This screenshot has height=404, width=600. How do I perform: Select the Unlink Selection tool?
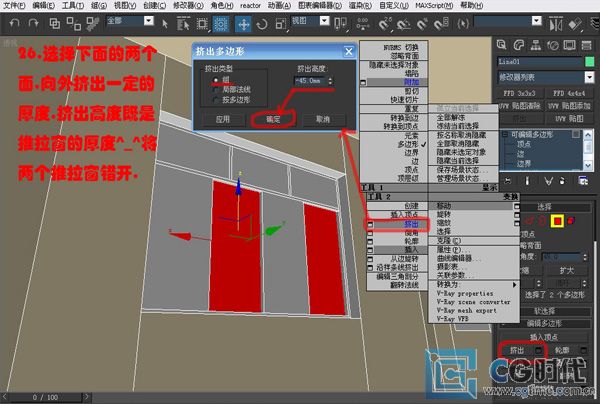[x=73, y=24]
